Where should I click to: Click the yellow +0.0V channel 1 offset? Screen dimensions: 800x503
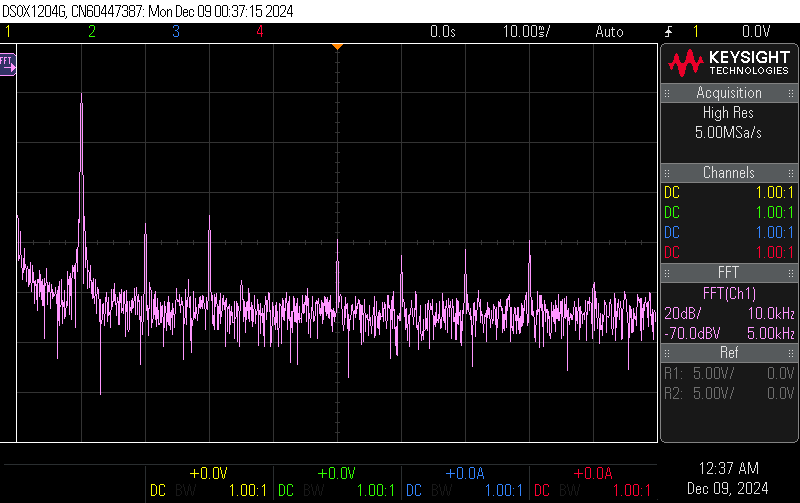tap(208, 473)
